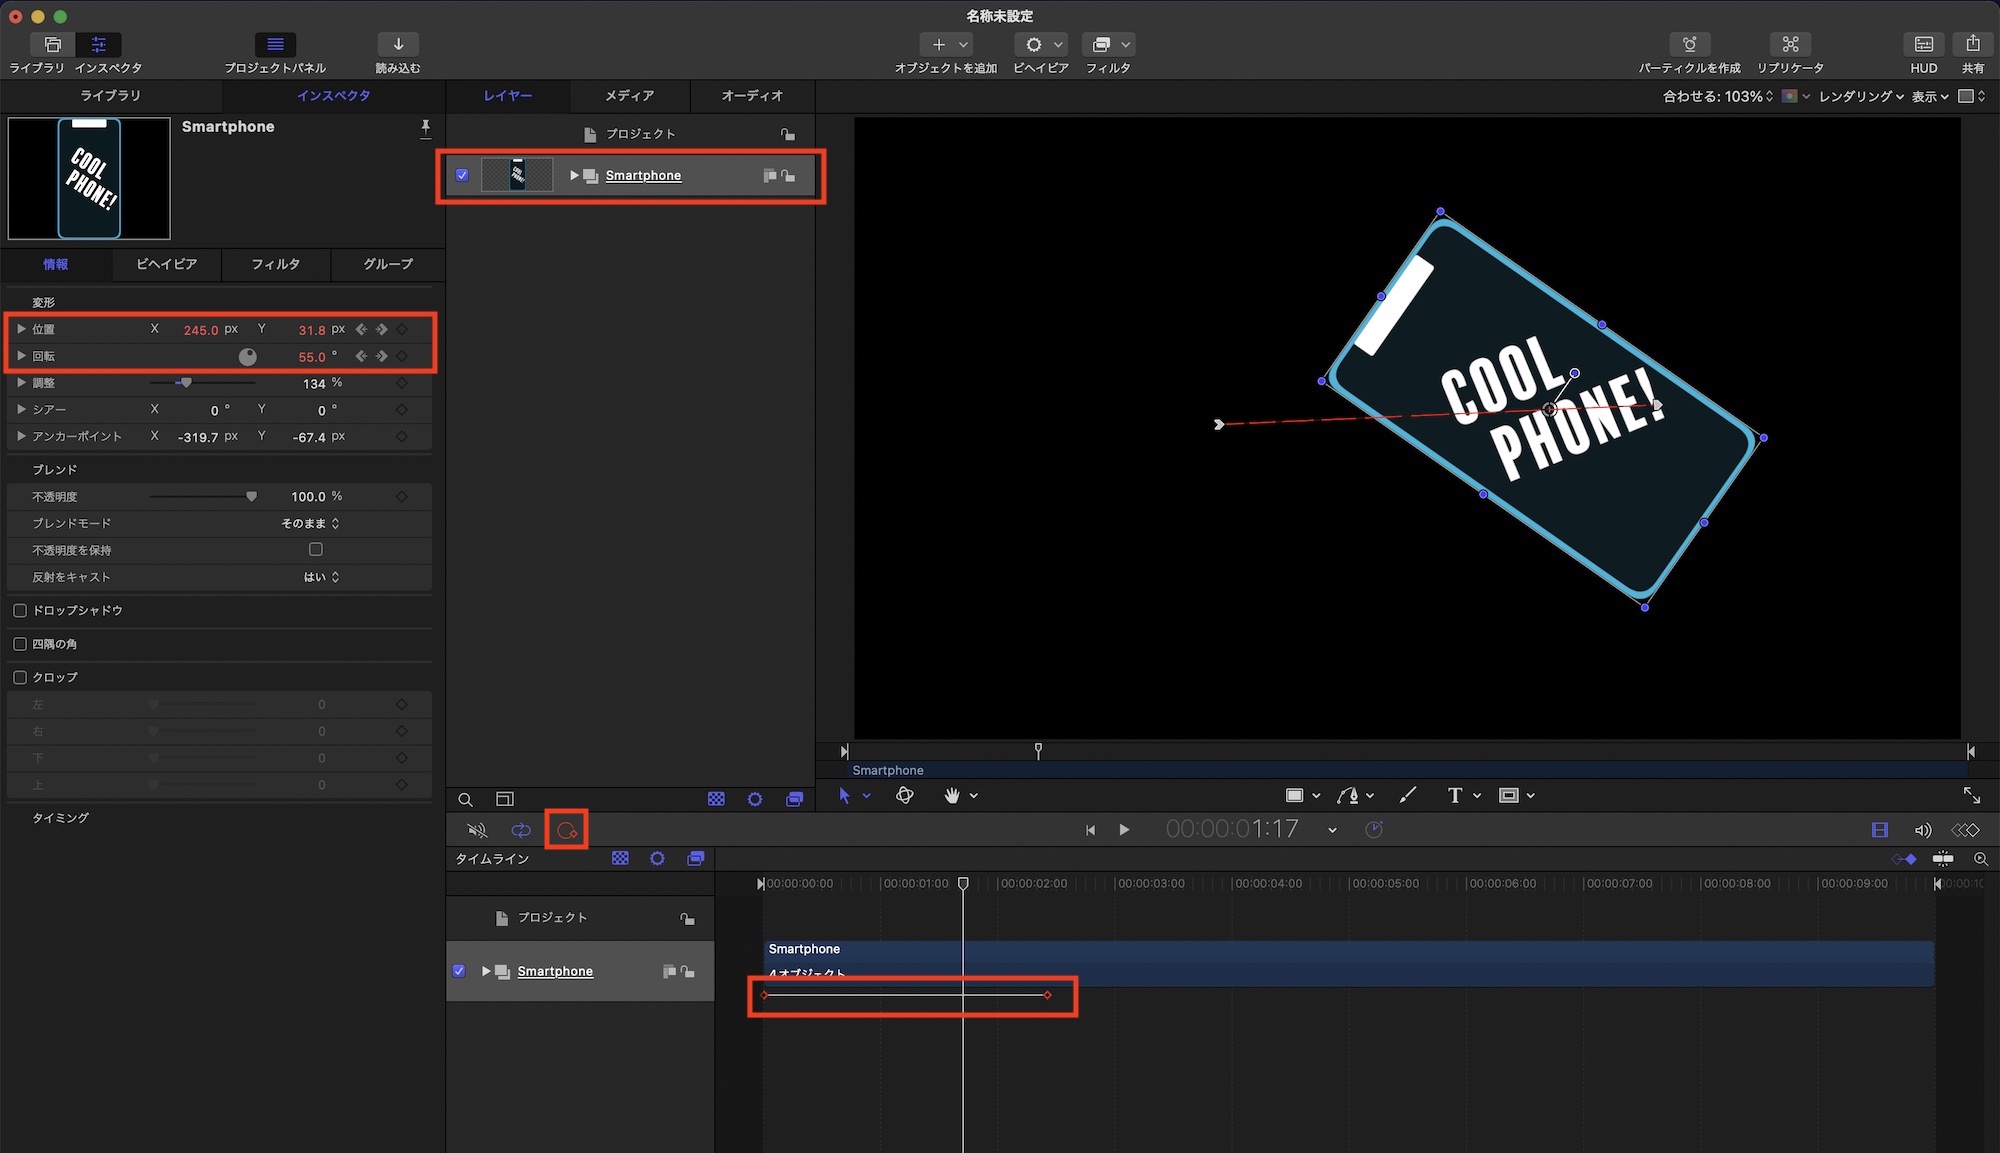
Task: Select the Text tool in canvas toolbar
Action: point(1454,796)
